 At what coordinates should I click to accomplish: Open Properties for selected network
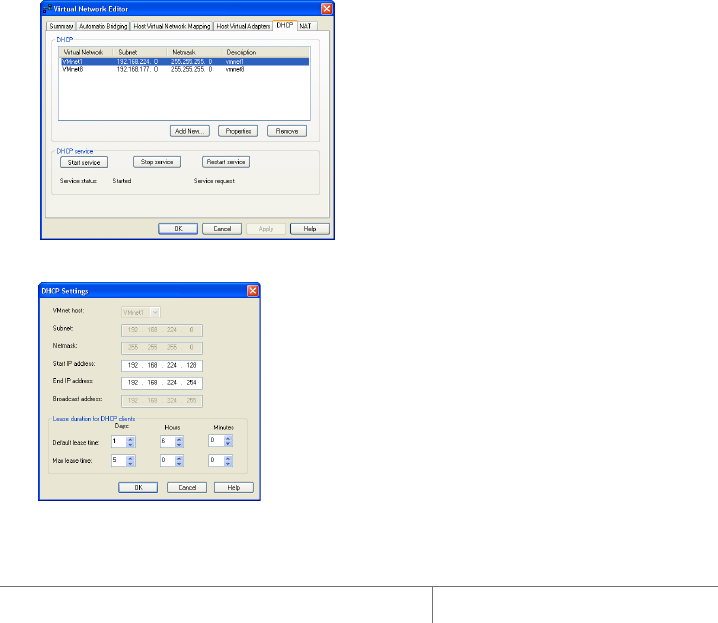(x=238, y=131)
